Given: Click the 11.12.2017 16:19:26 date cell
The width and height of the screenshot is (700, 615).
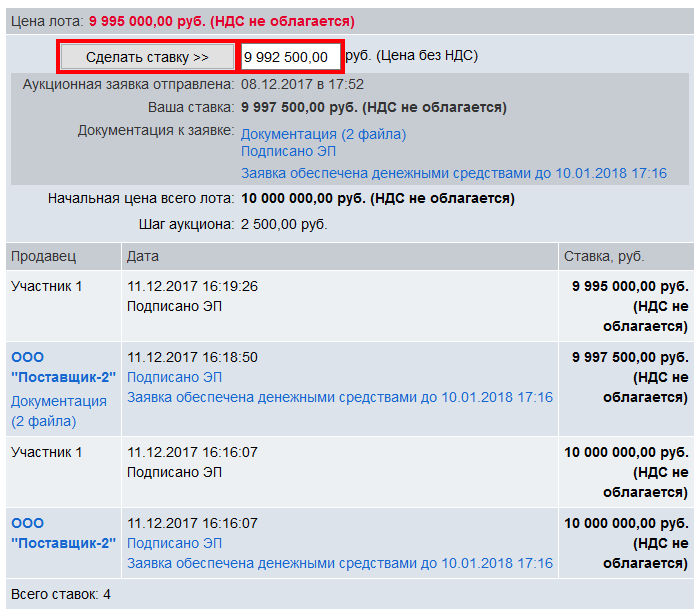Looking at the screenshot, I should point(192,286).
